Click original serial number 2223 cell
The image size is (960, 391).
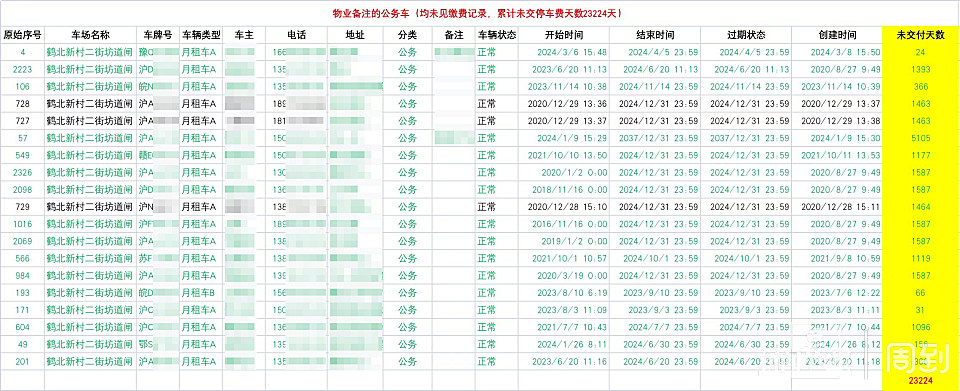(23, 70)
